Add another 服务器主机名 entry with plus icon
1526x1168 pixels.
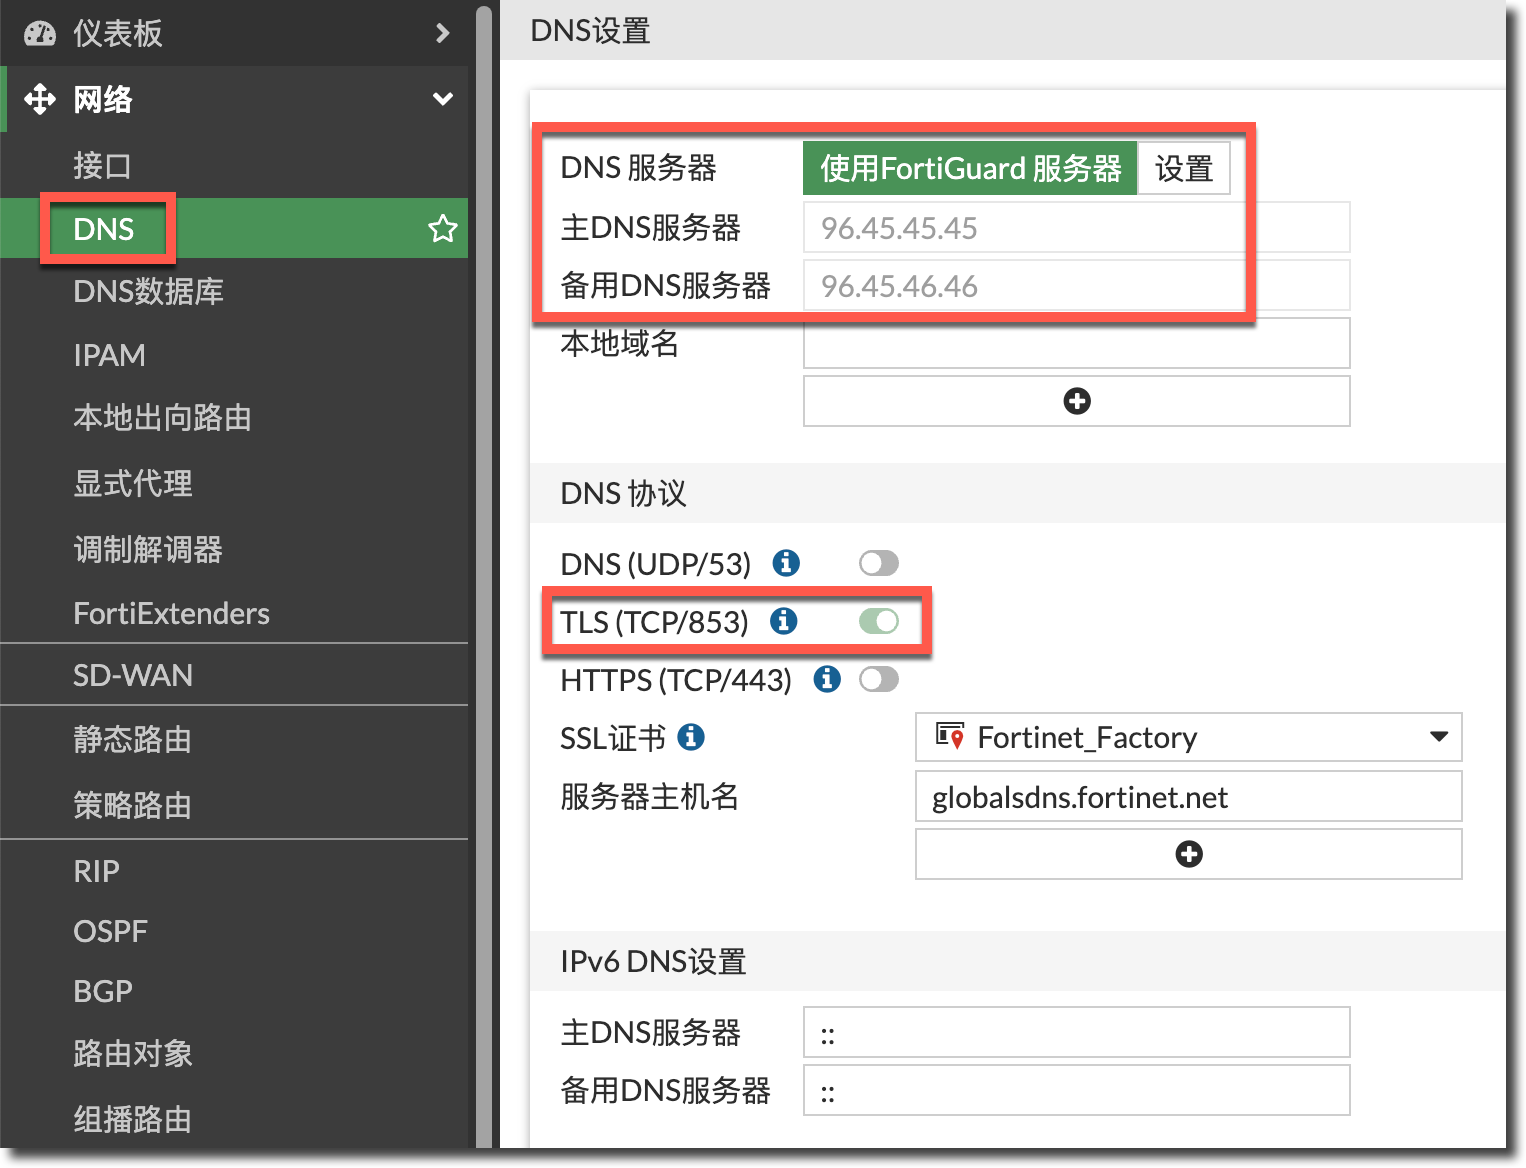(1189, 854)
